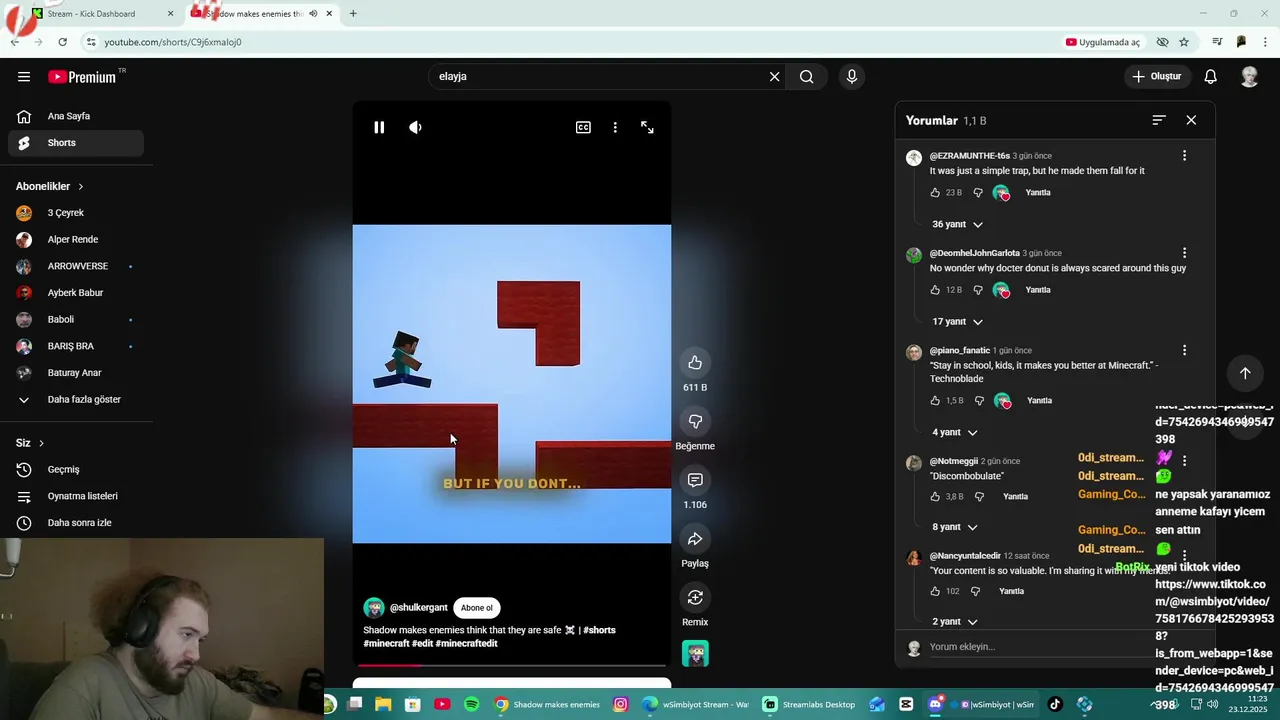Sort comments using the sort icon
Image resolution: width=1280 pixels, height=720 pixels.
pos(1159,120)
